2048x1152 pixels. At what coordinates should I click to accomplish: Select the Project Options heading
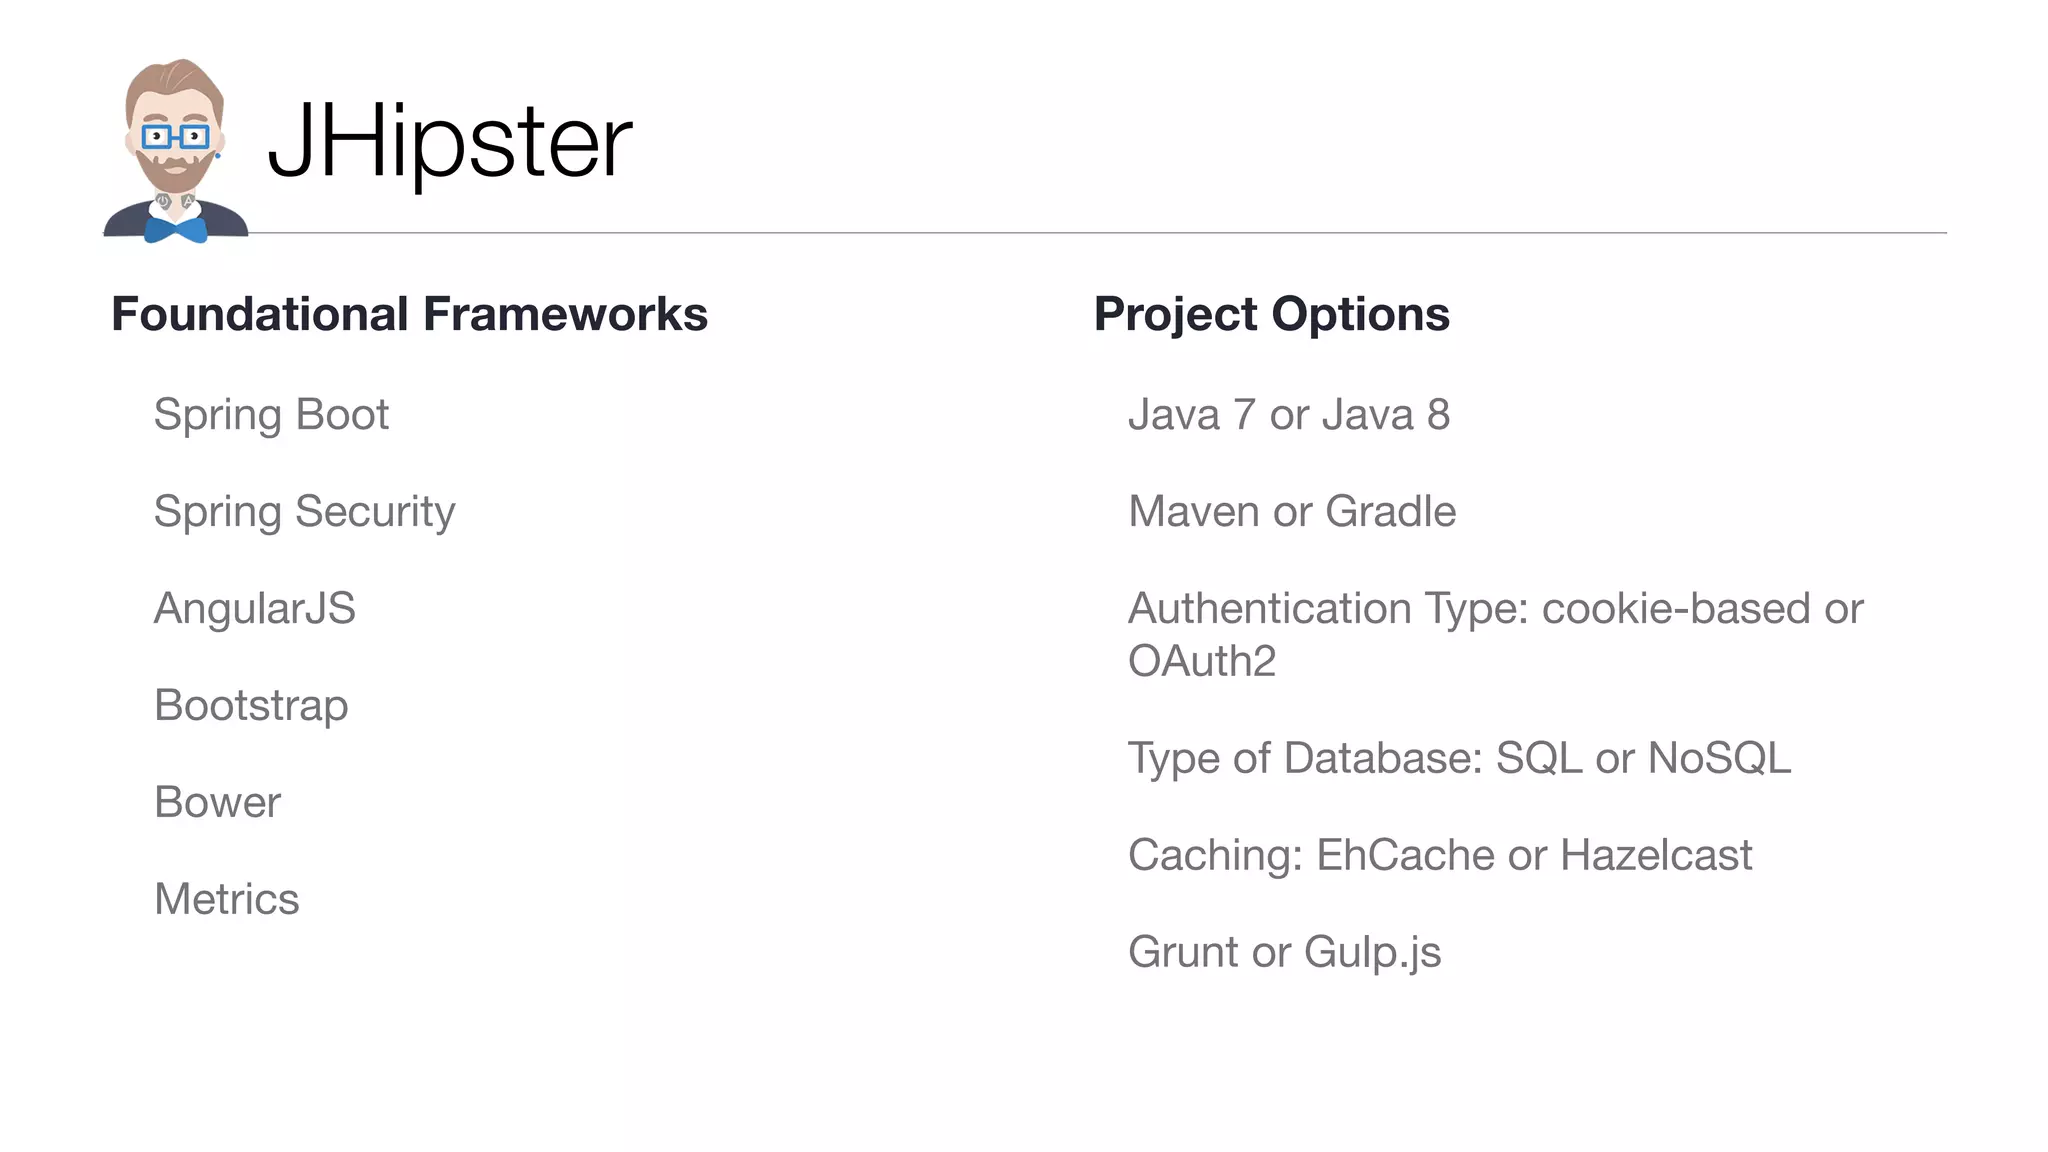[1271, 314]
